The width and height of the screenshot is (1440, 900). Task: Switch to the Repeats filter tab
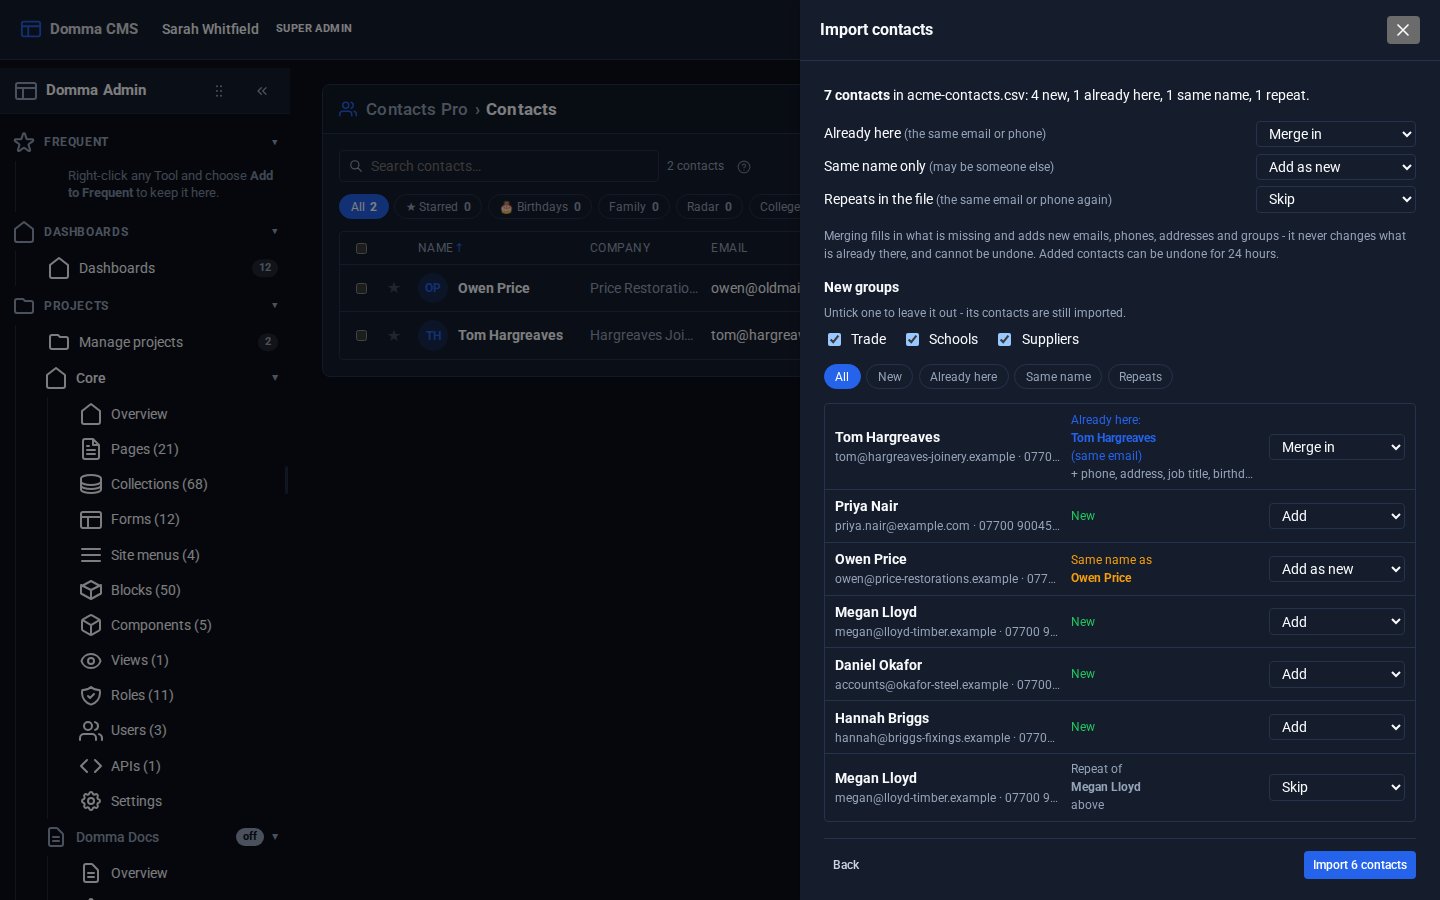[x=1140, y=377]
